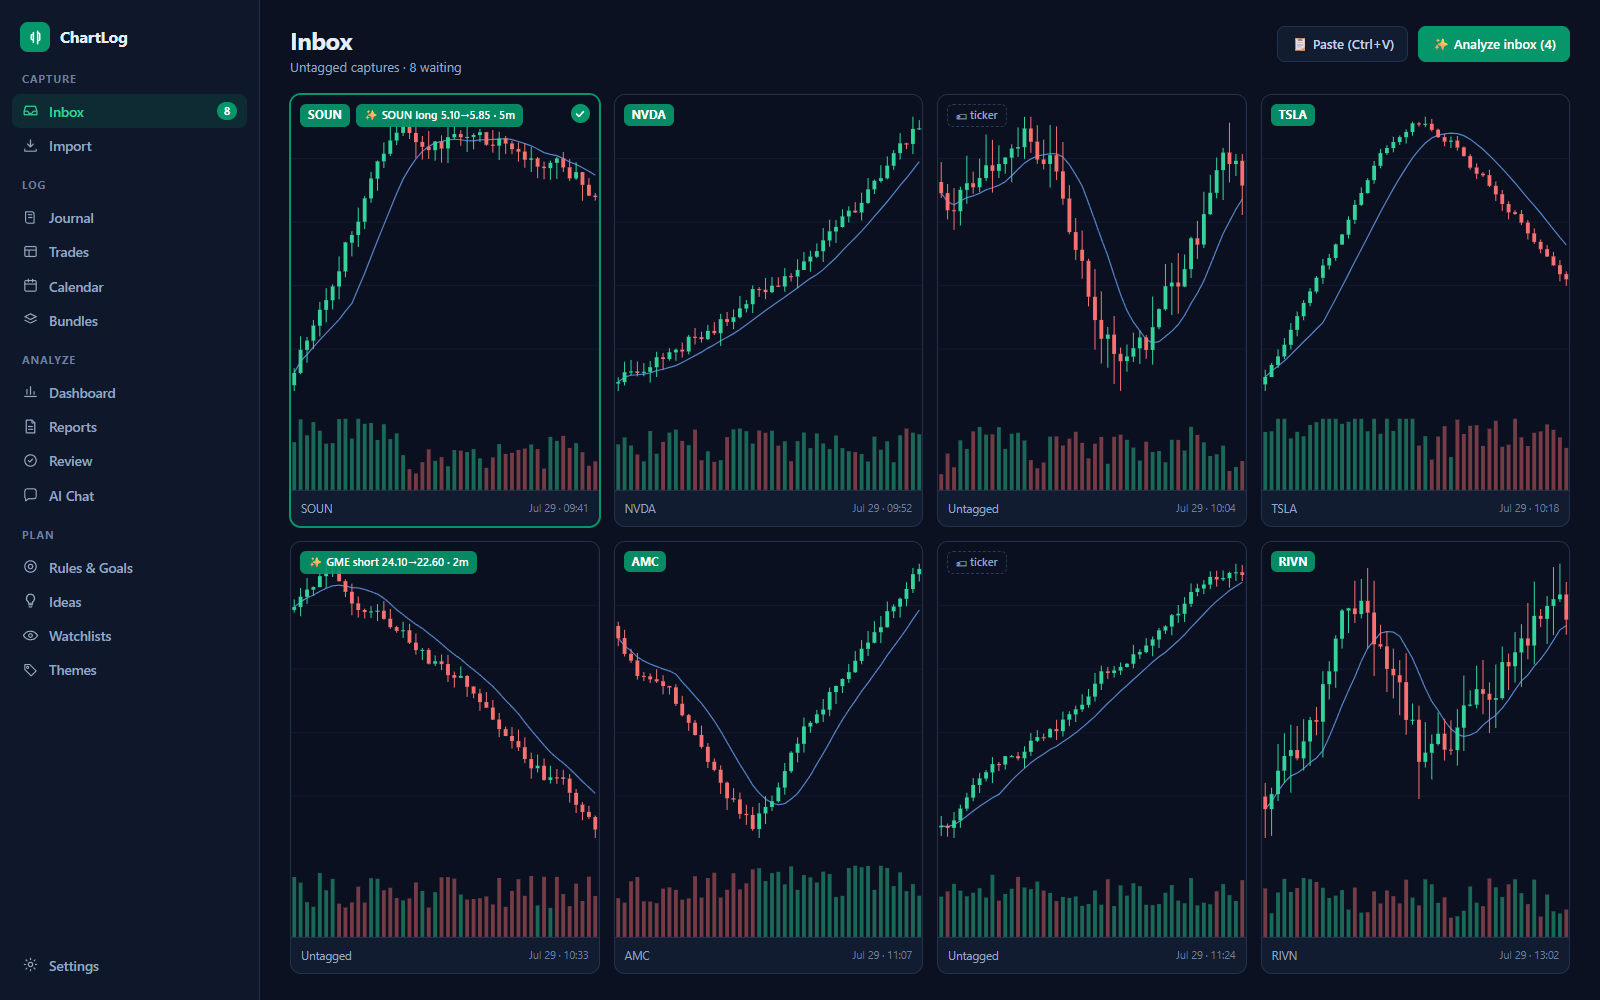The height and width of the screenshot is (1000, 1600).
Task: Click the Review checkmark-circle icon
Action: (31, 460)
